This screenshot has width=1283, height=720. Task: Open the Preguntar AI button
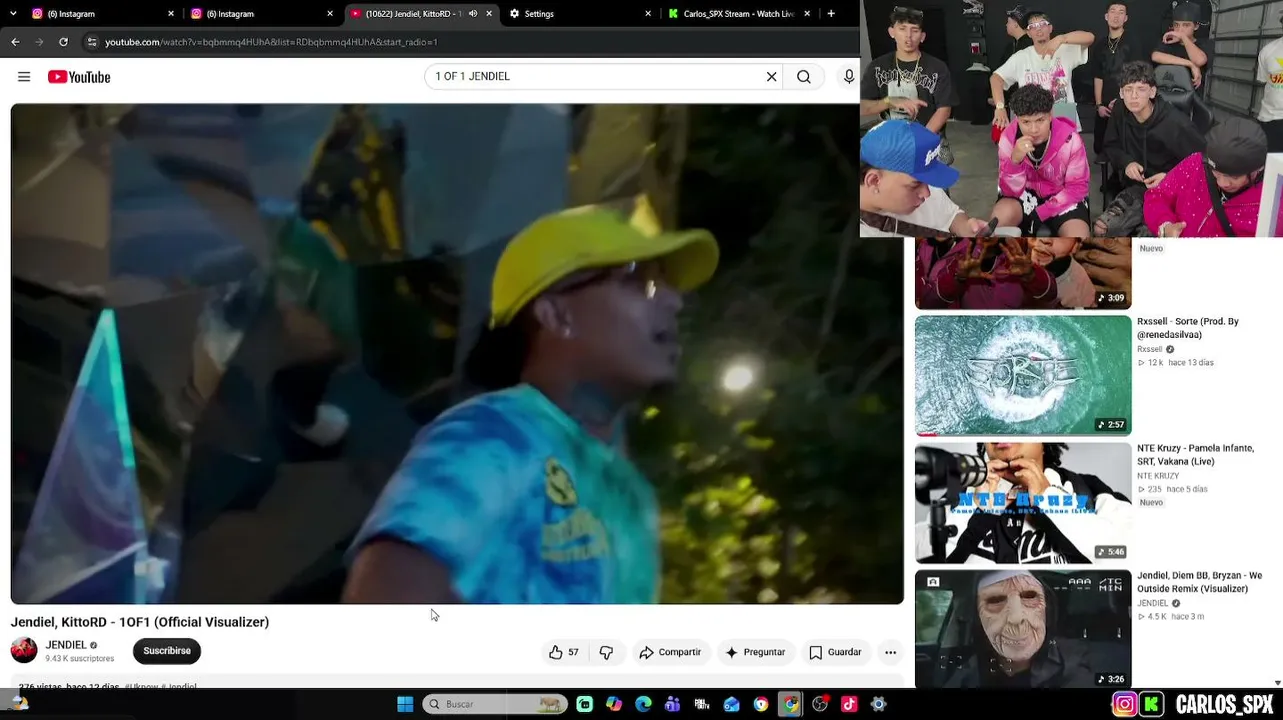click(x=755, y=652)
